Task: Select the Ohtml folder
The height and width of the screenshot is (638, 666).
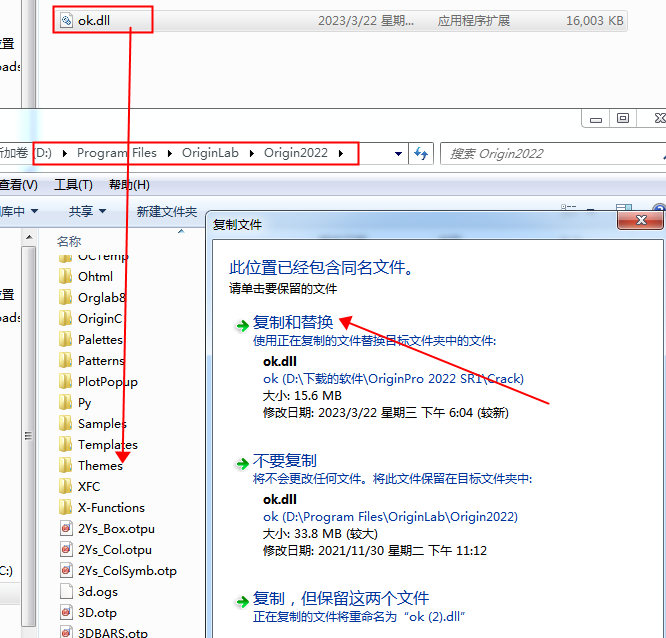Action: pos(95,277)
